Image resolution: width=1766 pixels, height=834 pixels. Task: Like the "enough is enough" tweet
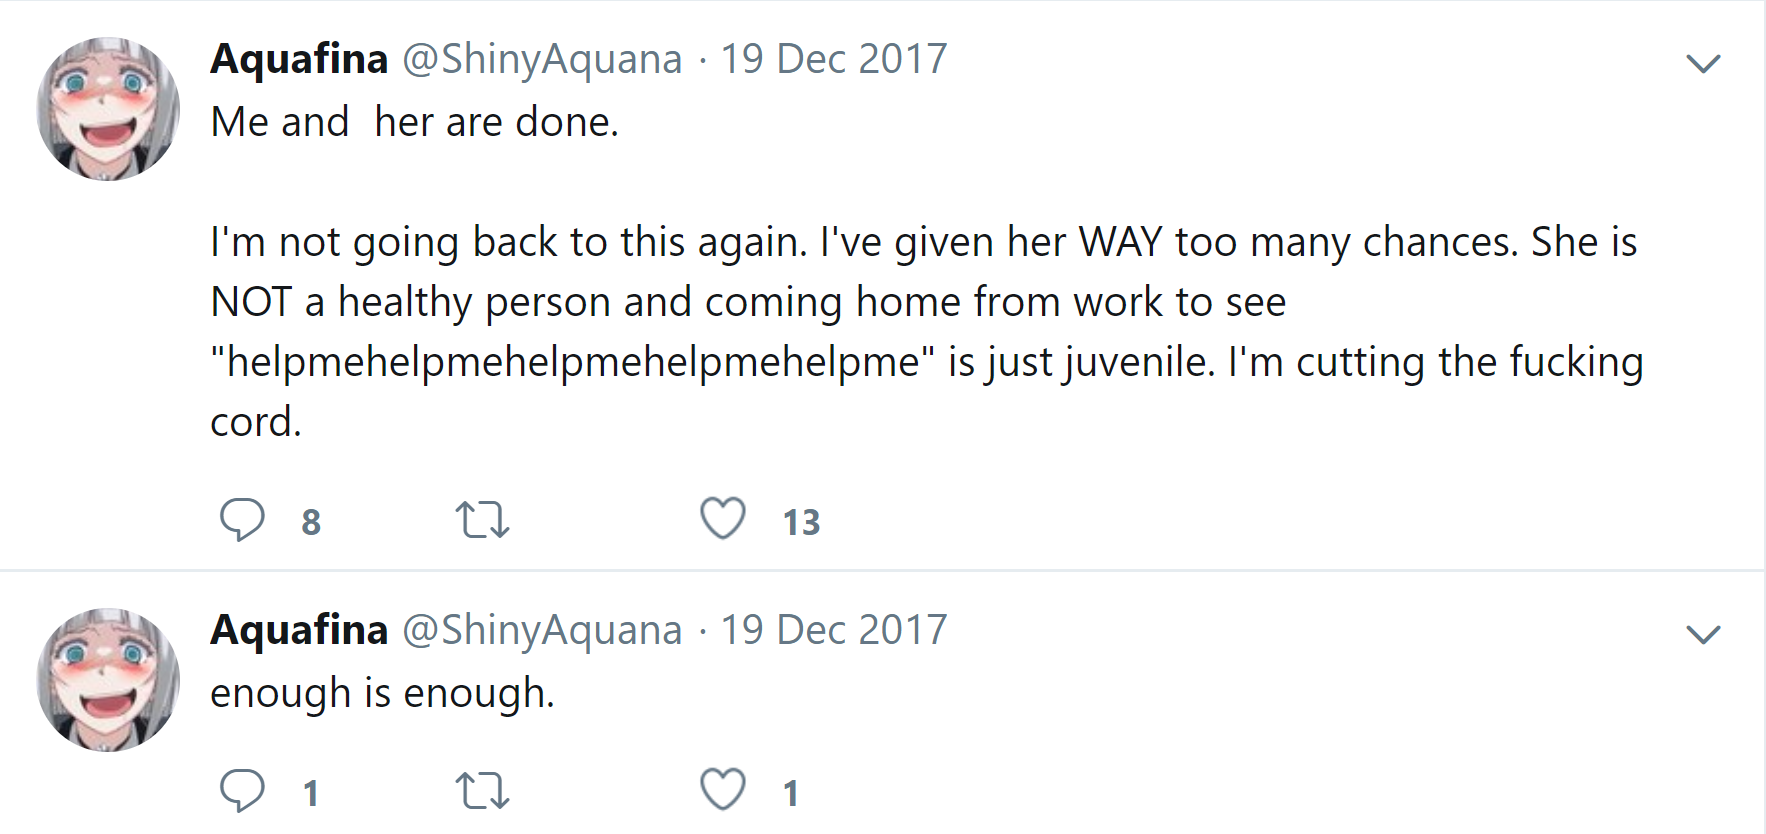(x=723, y=790)
